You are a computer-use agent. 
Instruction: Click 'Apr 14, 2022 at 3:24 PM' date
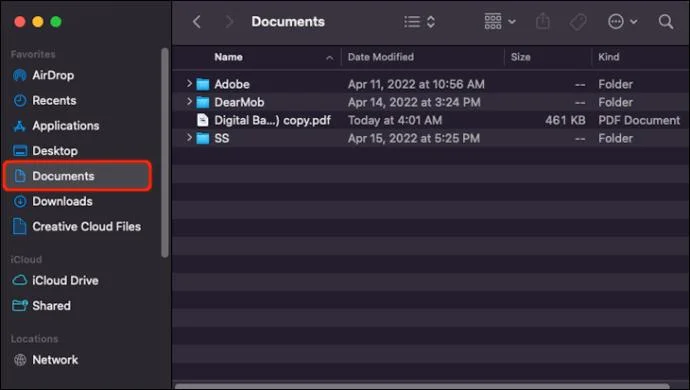pyautogui.click(x=414, y=102)
